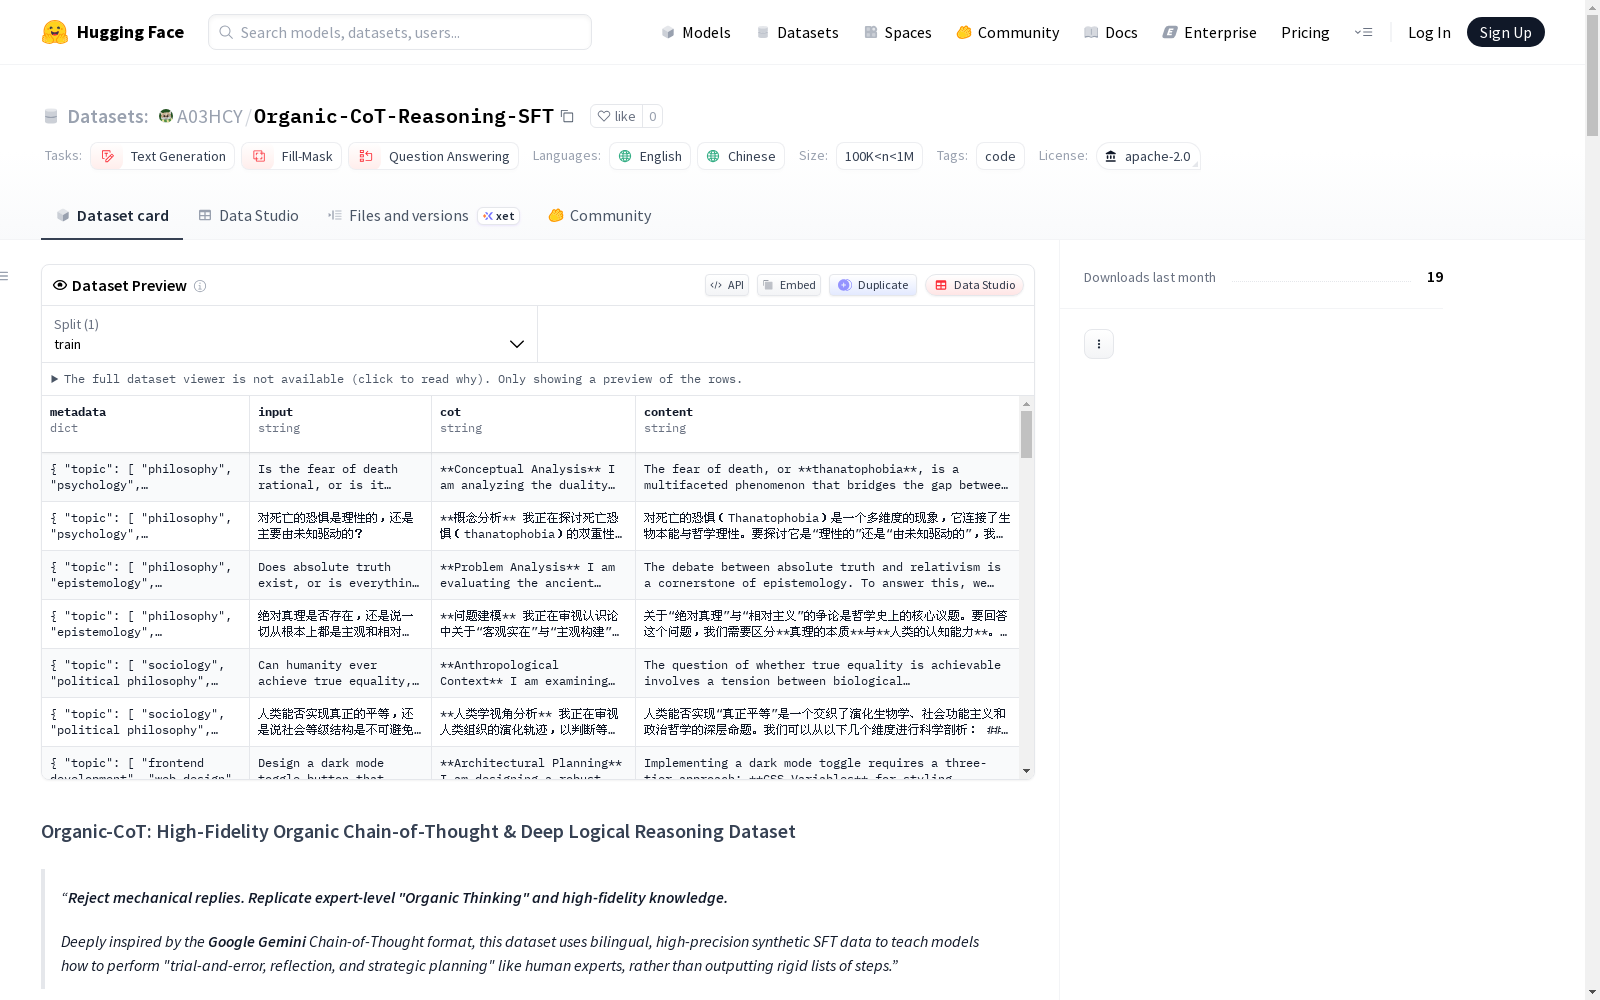
Task: Open the API button
Action: point(727,285)
